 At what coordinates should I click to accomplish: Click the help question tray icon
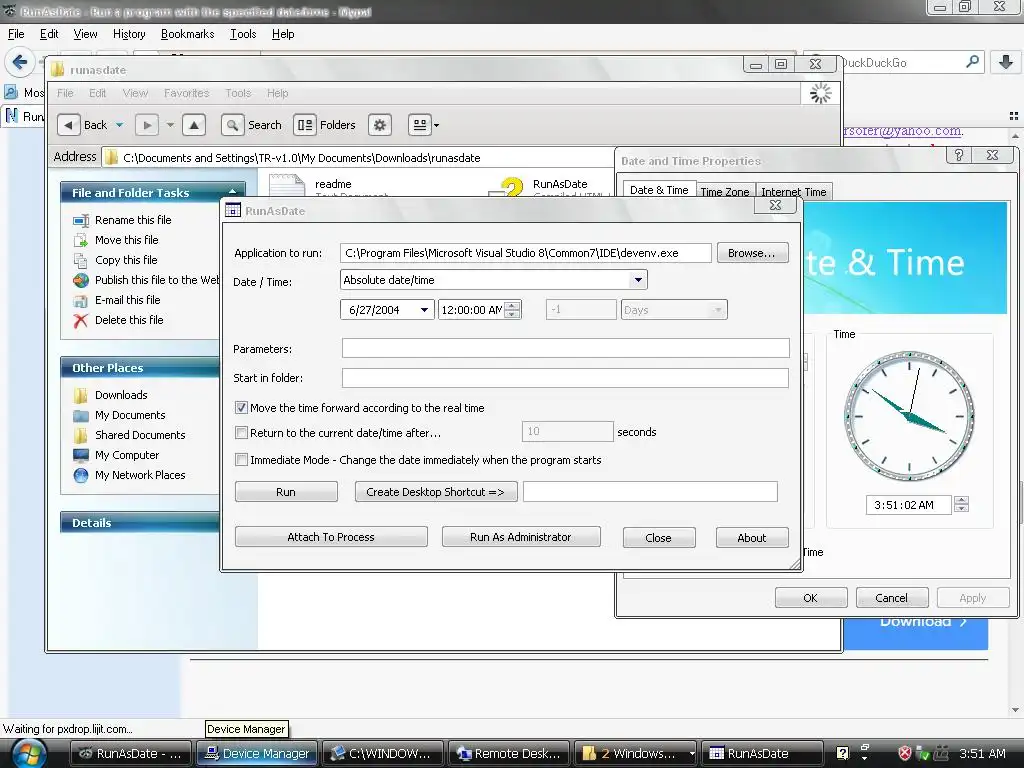pyautogui.click(x=842, y=753)
